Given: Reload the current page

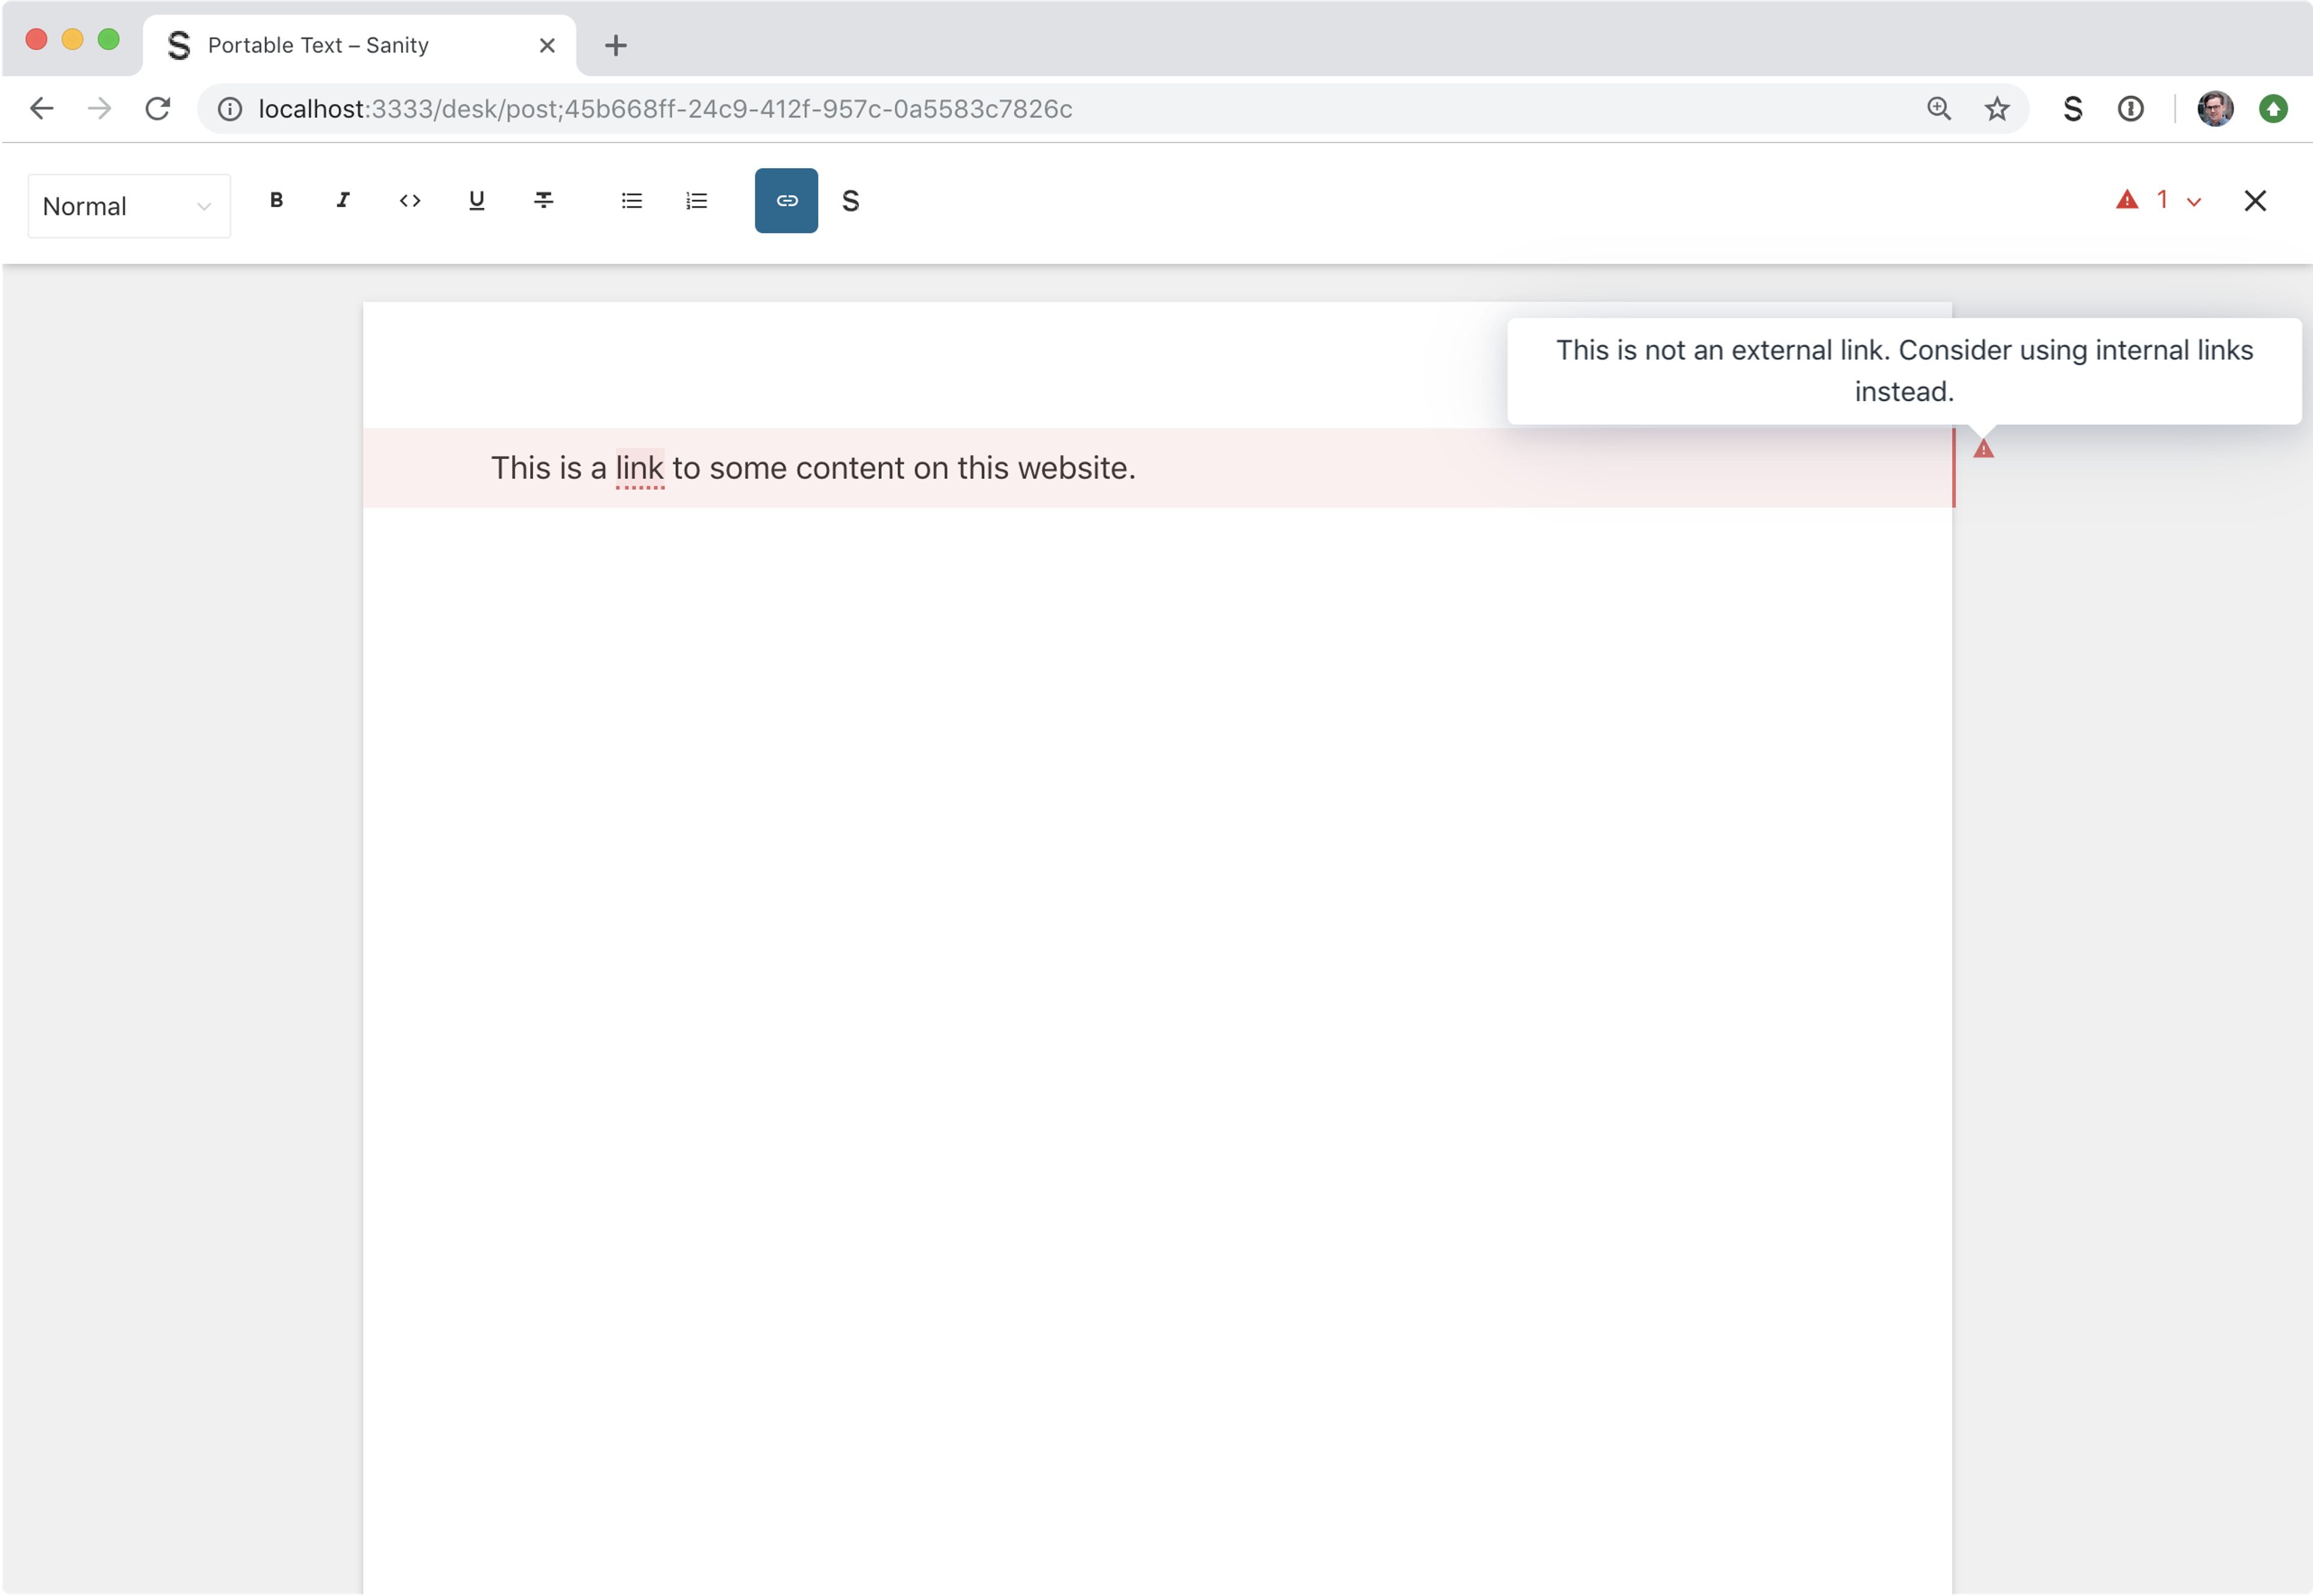Looking at the screenshot, I should coord(158,108).
